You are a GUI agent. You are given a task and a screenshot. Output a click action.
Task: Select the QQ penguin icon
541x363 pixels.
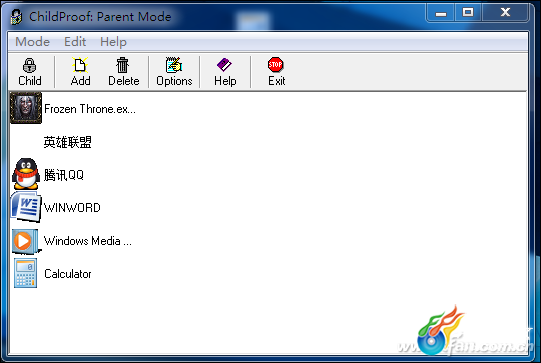coord(26,174)
